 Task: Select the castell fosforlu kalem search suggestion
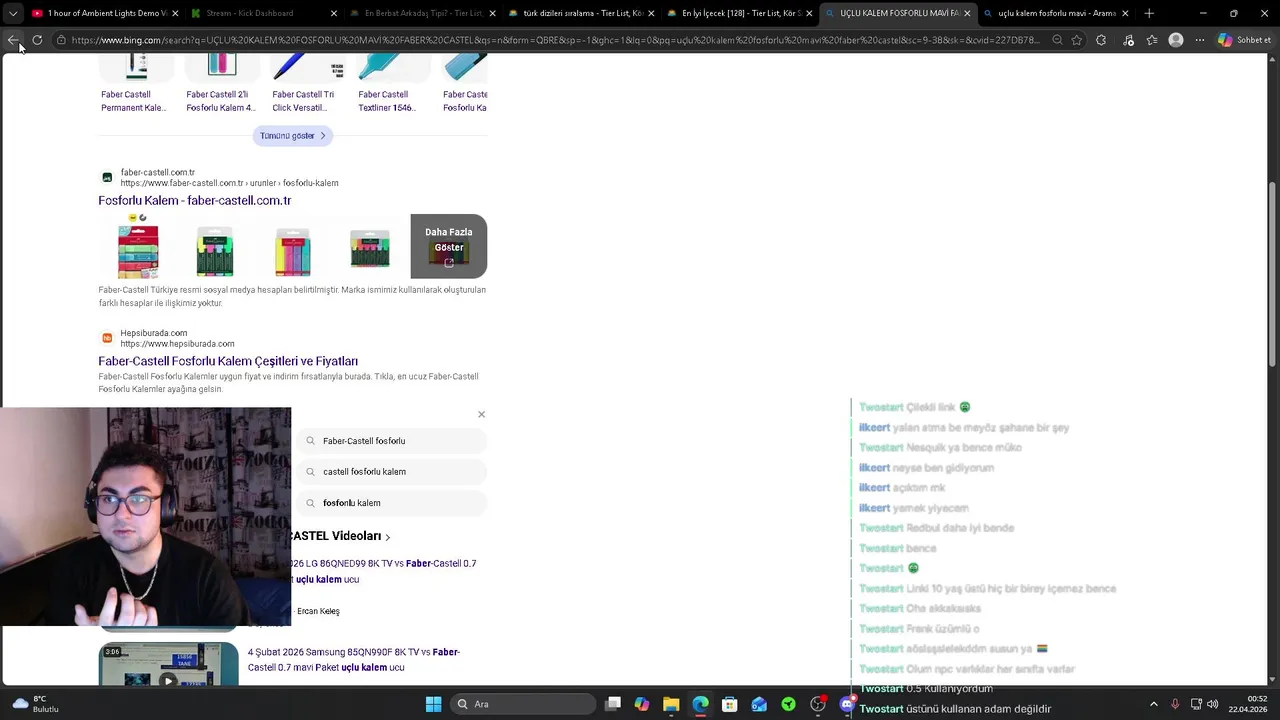392,472
